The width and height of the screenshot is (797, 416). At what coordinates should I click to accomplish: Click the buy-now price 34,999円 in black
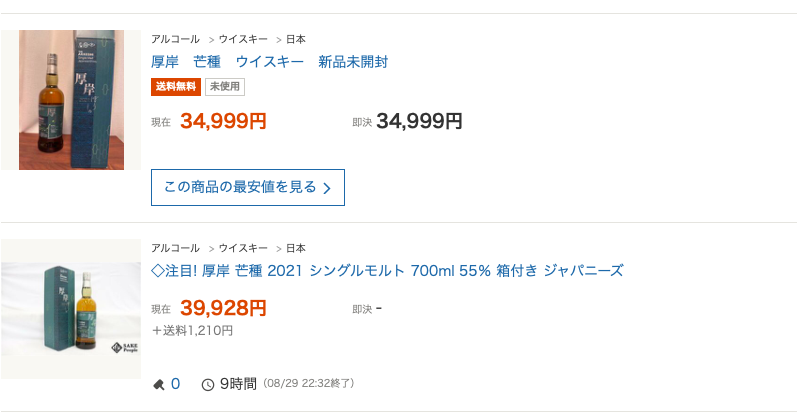[x=419, y=122]
